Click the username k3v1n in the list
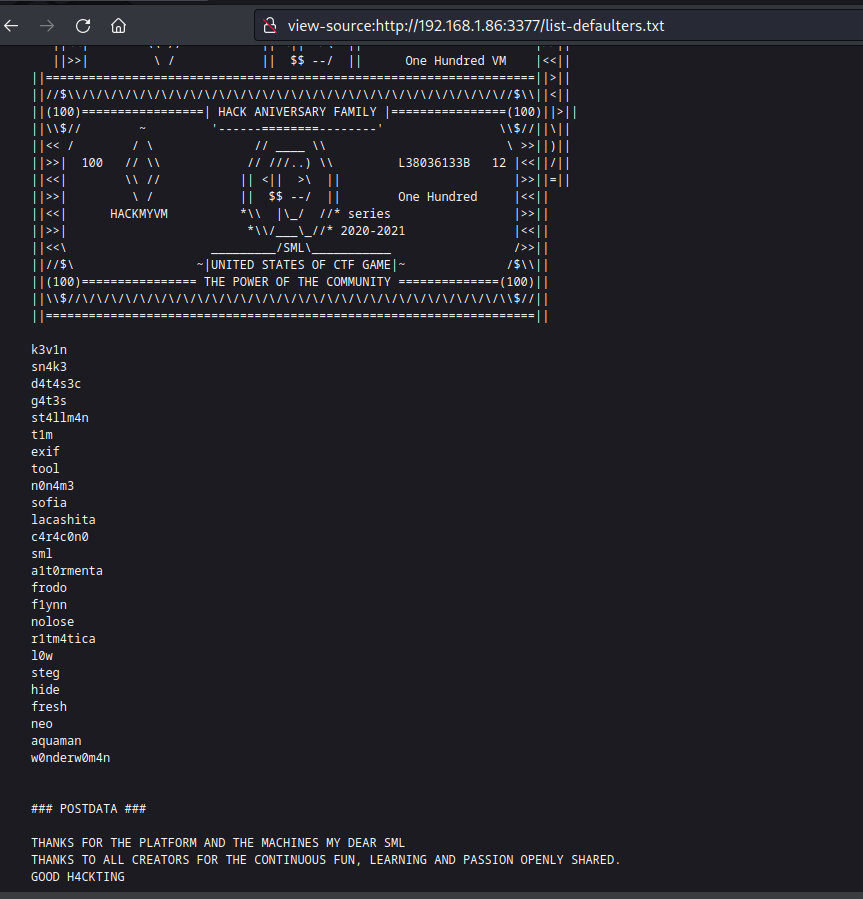Screen dimensions: 863x899 point(49,349)
